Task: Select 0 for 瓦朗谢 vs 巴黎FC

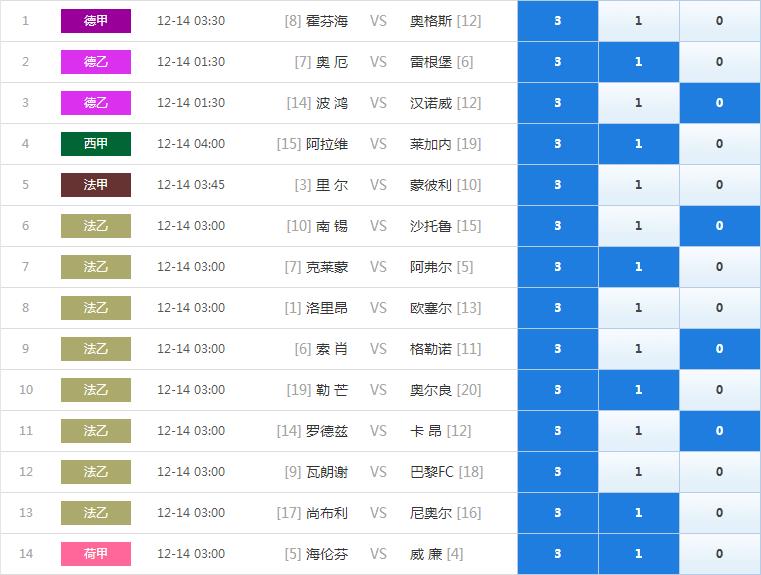Action: (x=720, y=472)
